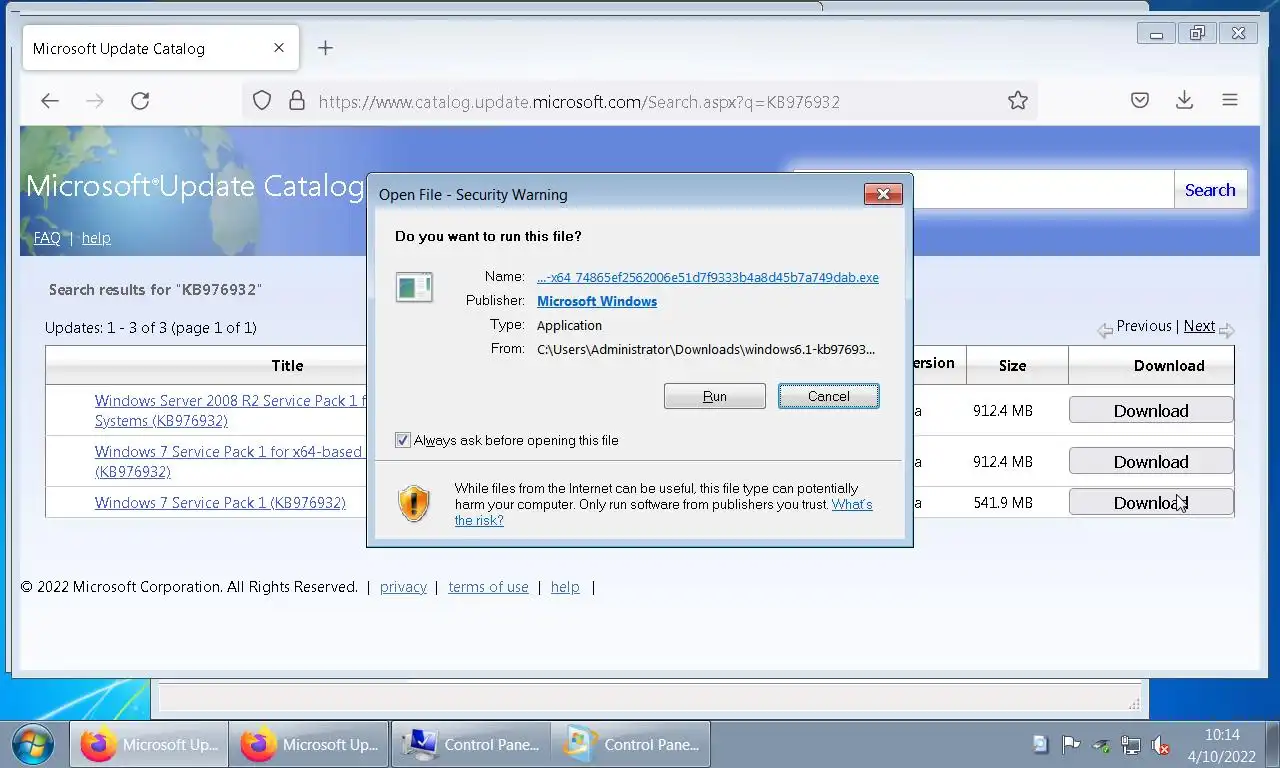Screen dimensions: 1280x768
Task: Download the 541.9 MB Windows 7 Service Pack
Action: (x=1151, y=502)
